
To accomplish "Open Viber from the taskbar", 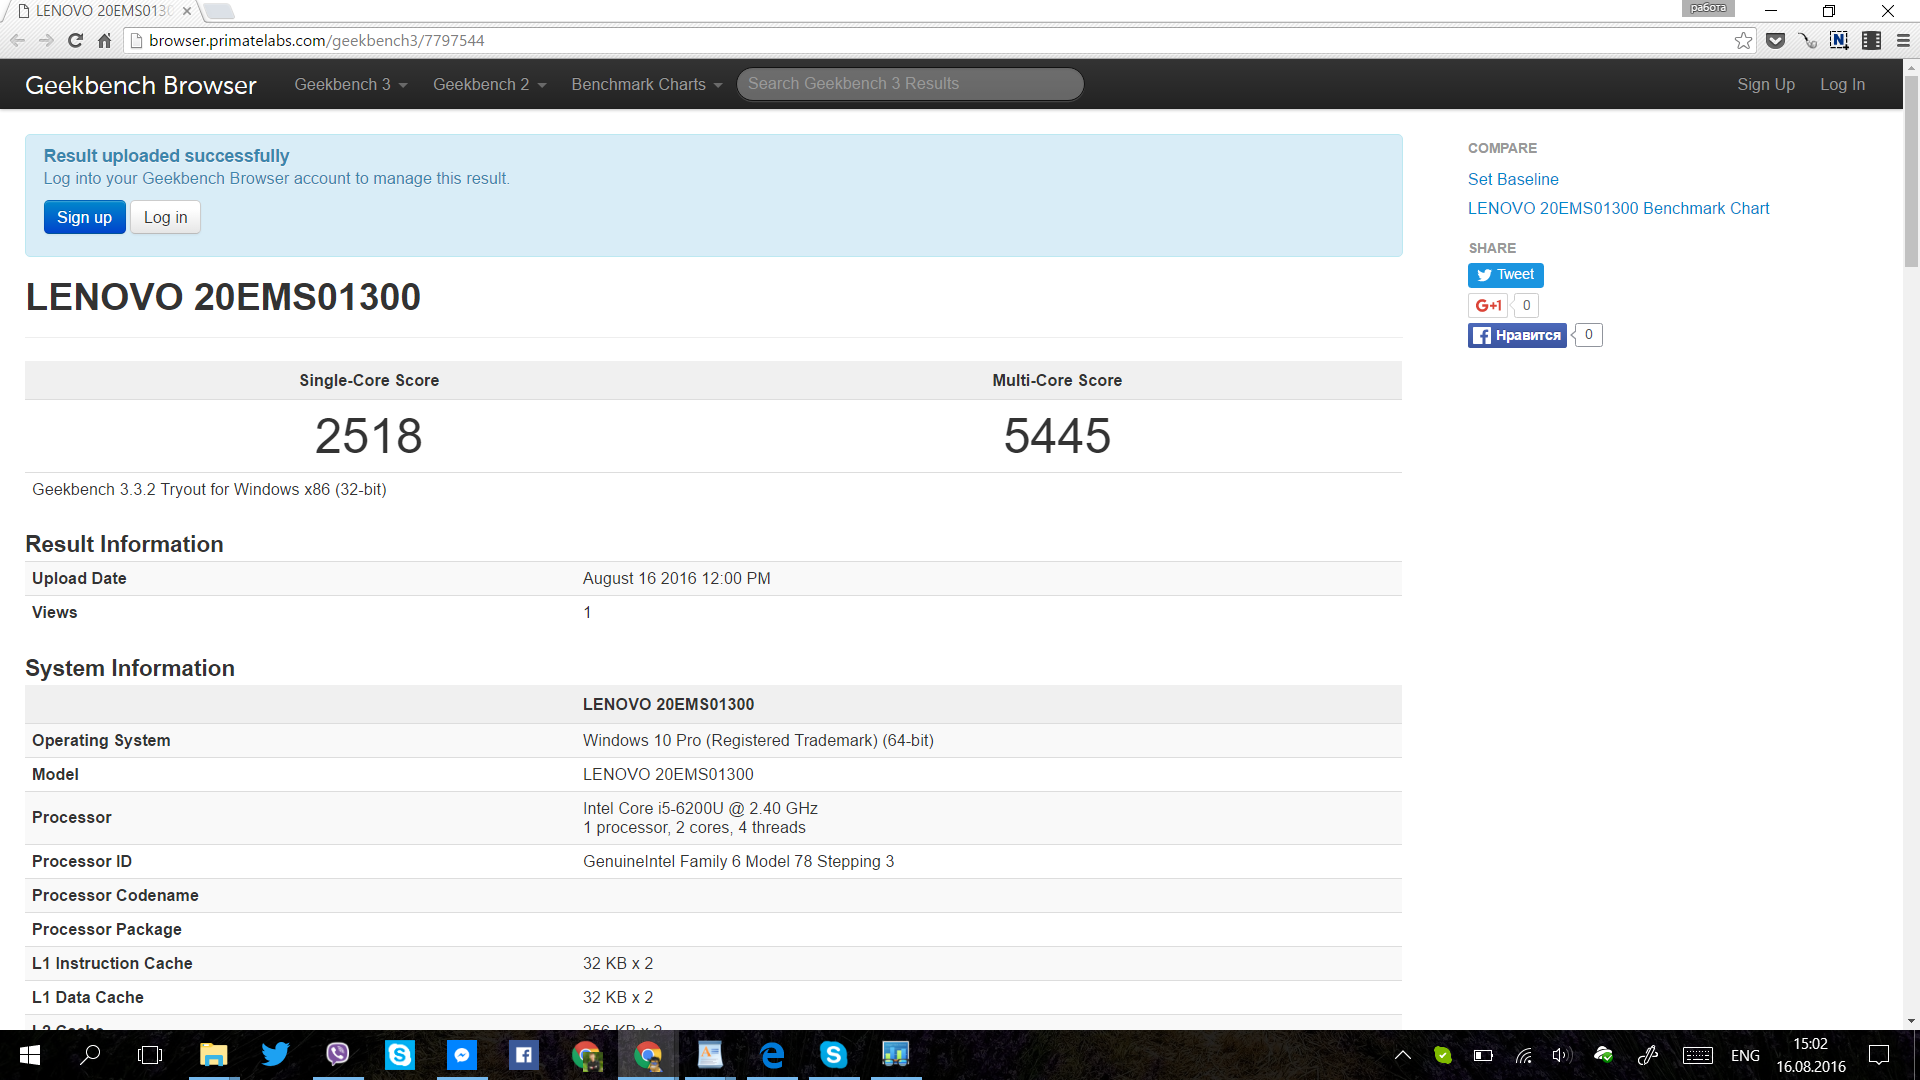I will (x=338, y=1055).
